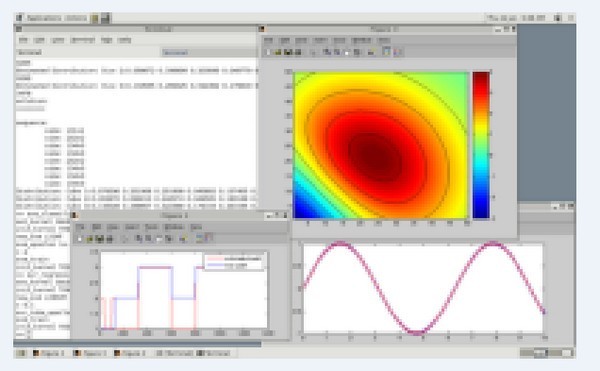Select Pan hand tool in heatmap figure toolbar
Viewport: 600px width, 371px height.
tap(347, 52)
